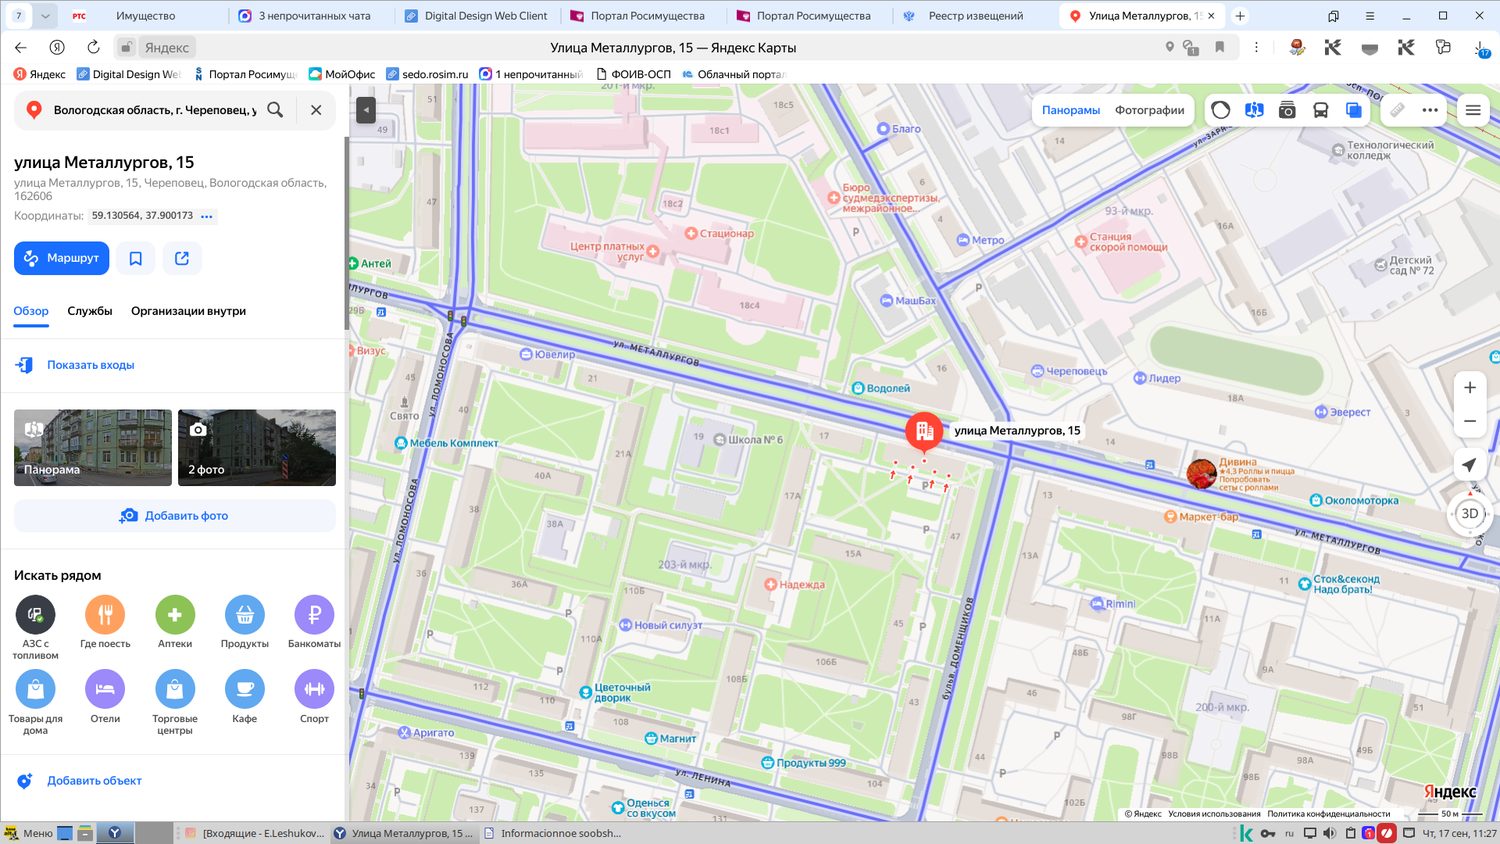Screen dimensions: 1500x844
Task: Open the ФОИВ-ОСП bookmark
Action: pyautogui.click(x=634, y=74)
